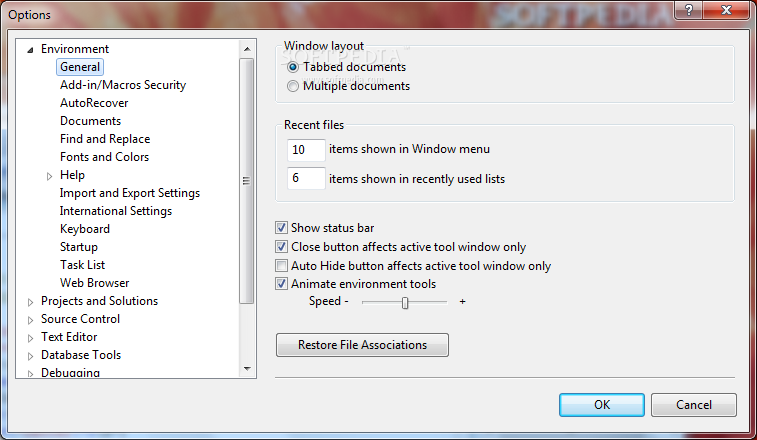
Task: Select the Tabbed documents radio button
Action: pos(293,67)
